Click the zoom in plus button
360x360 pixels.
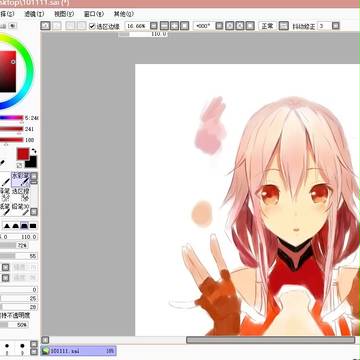click(174, 26)
